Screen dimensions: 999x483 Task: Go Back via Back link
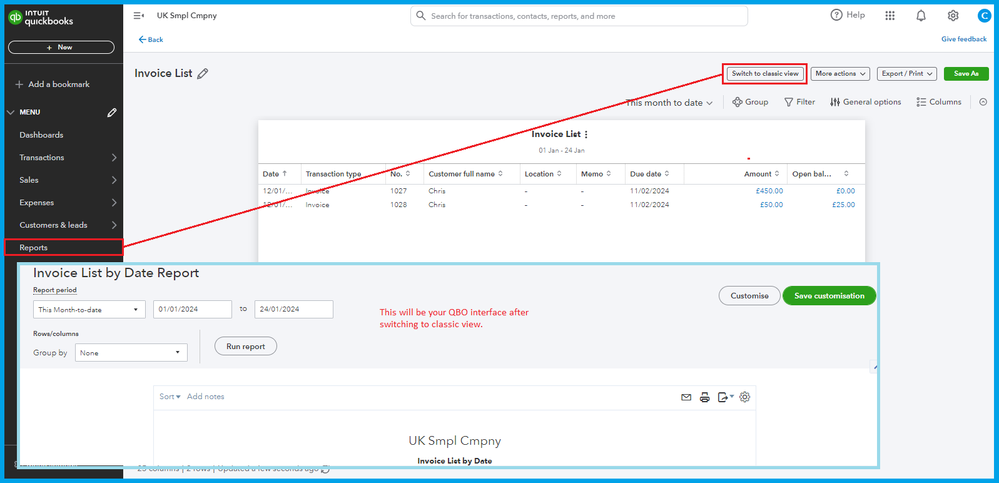pyautogui.click(x=151, y=40)
